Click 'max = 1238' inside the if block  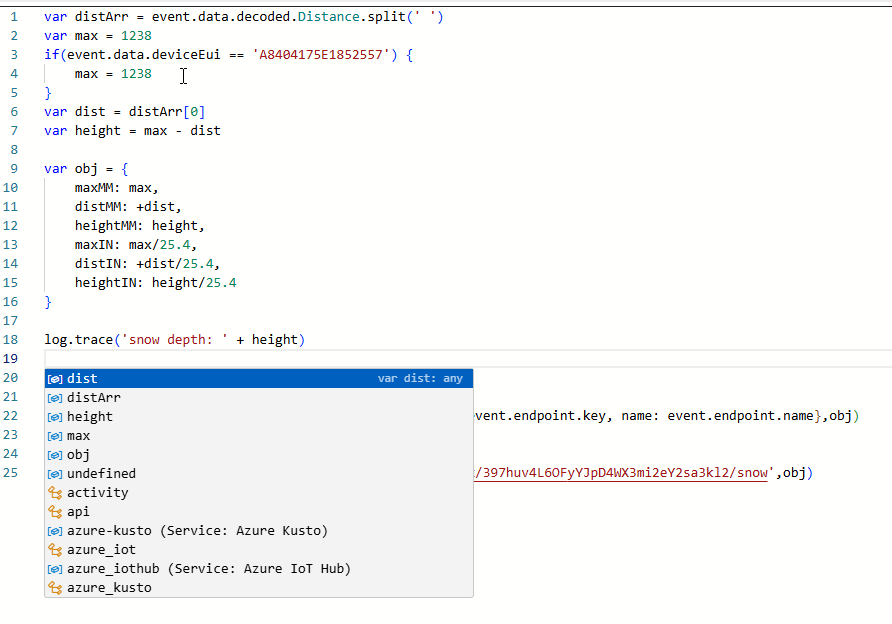(113, 74)
